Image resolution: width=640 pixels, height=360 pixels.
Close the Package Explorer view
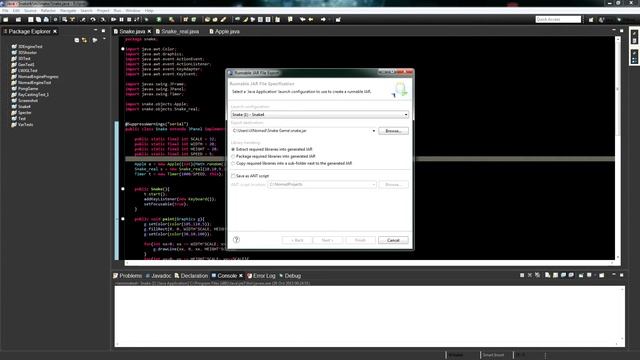pyautogui.click(x=55, y=31)
